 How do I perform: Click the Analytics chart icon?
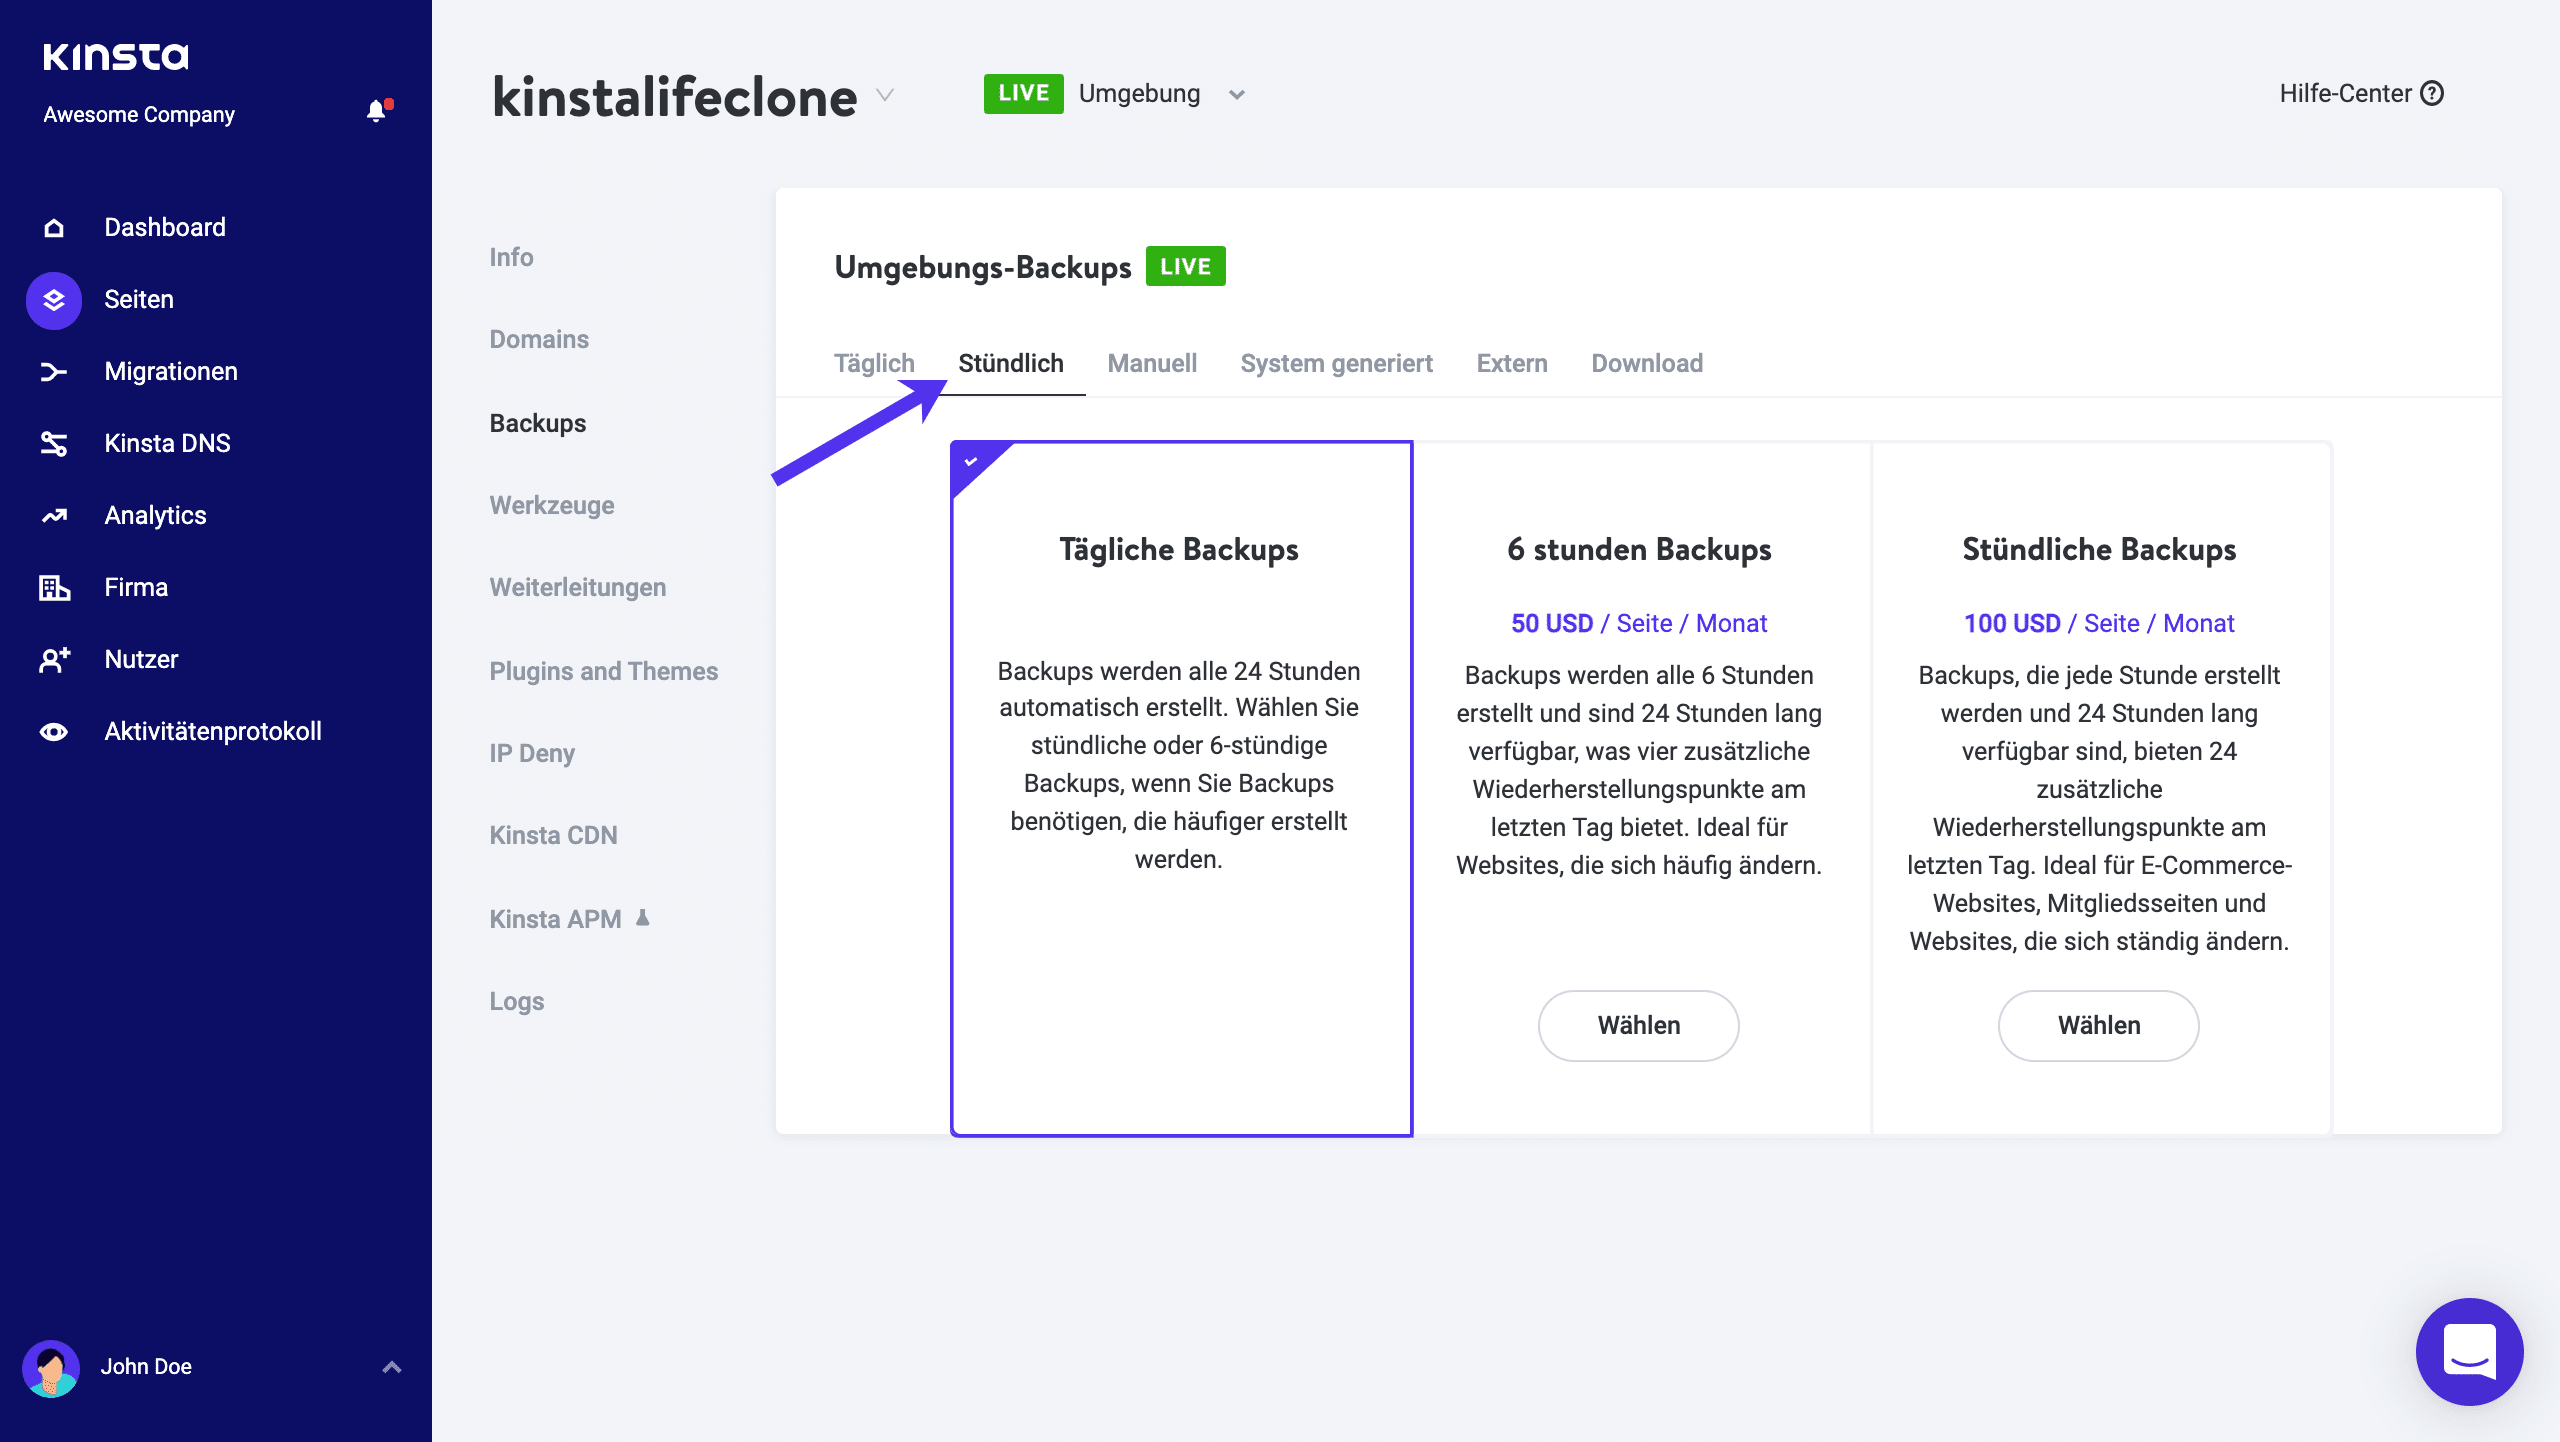(x=54, y=516)
